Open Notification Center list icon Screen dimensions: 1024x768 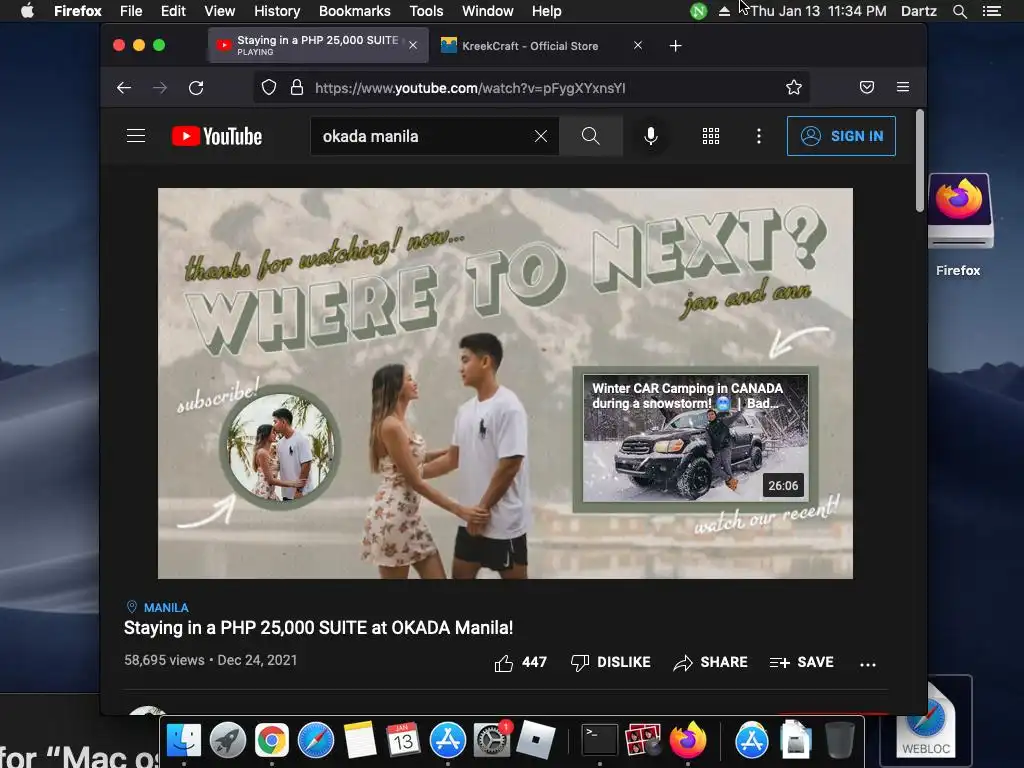[992, 11]
